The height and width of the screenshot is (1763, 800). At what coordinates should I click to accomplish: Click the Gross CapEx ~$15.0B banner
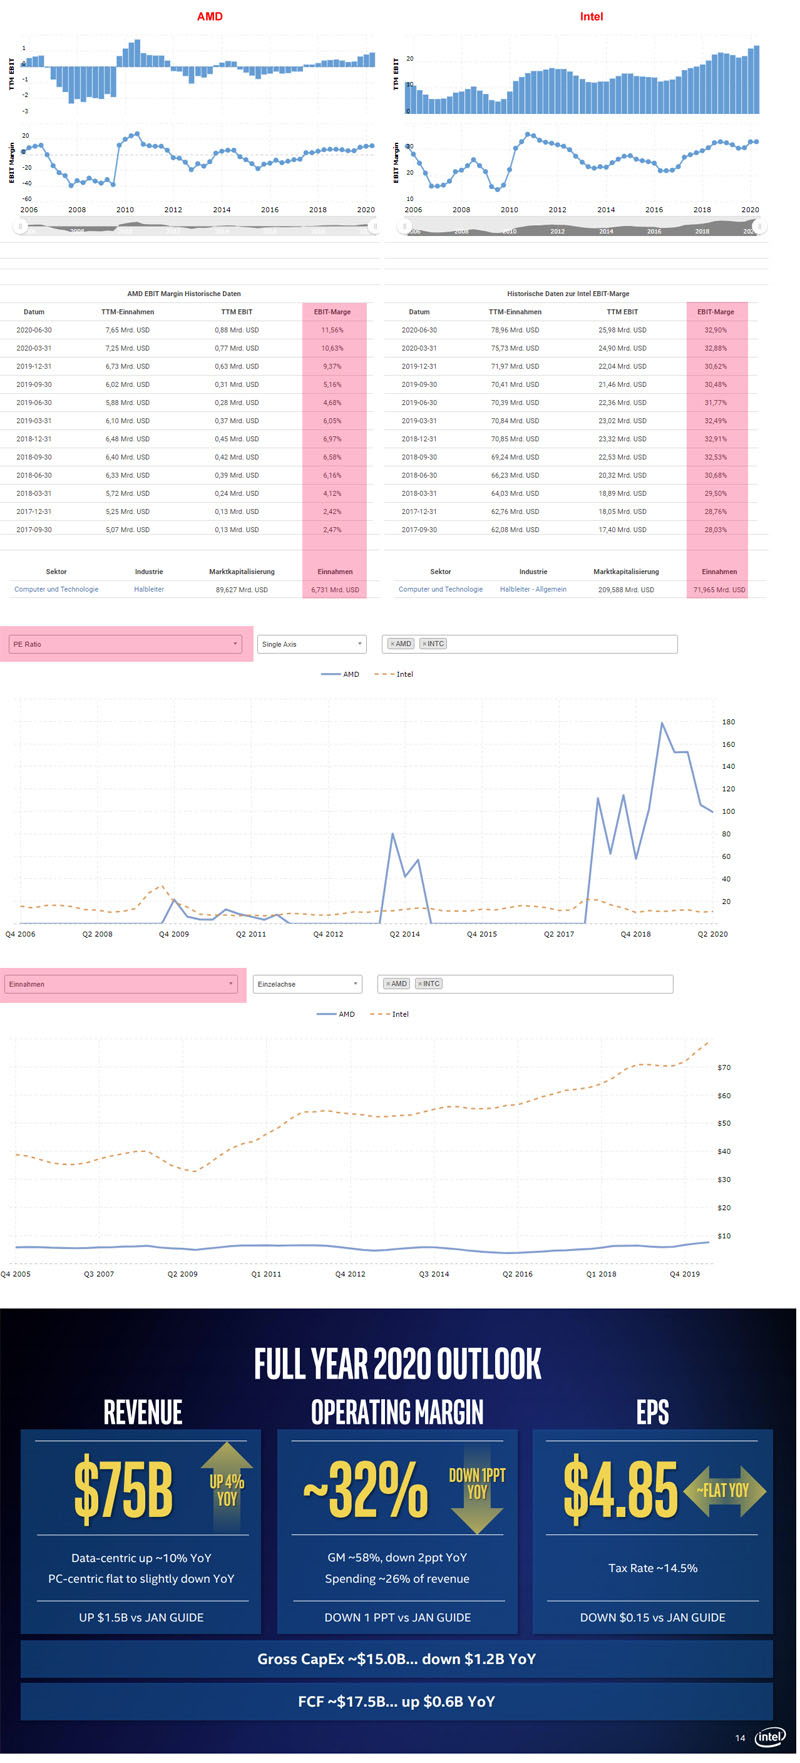(397, 1658)
